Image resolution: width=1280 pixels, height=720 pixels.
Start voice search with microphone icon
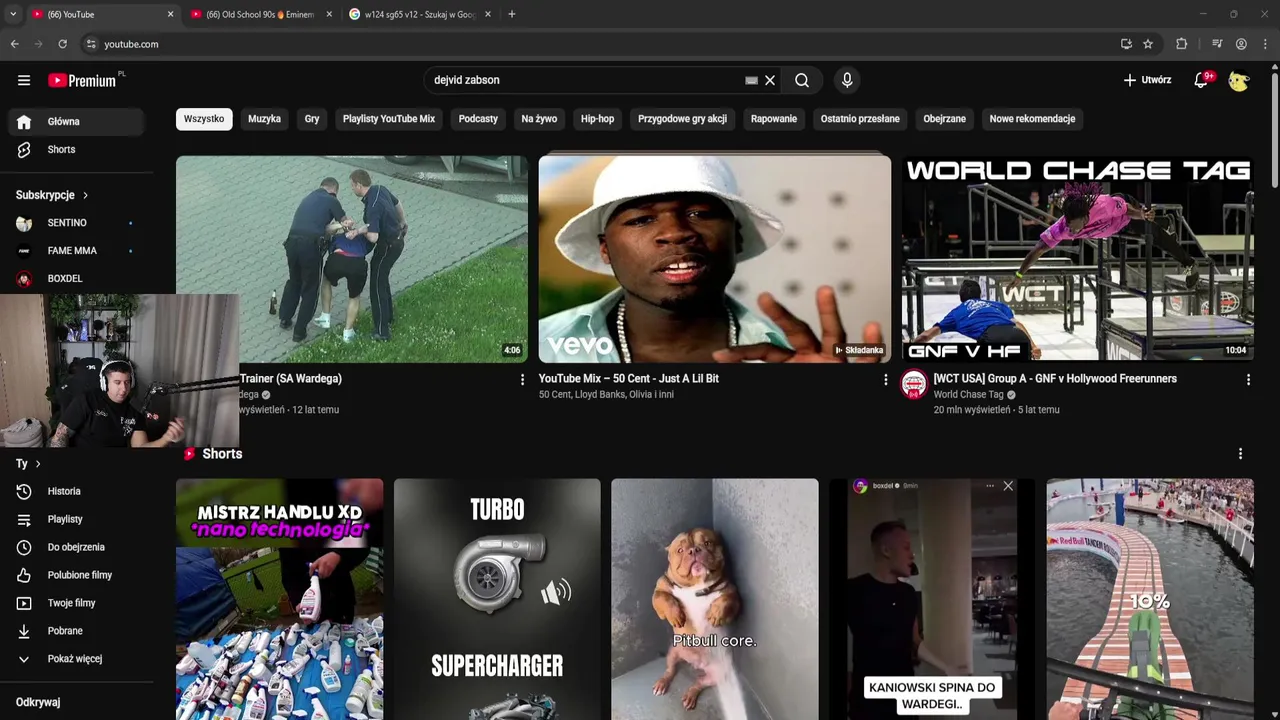(847, 80)
